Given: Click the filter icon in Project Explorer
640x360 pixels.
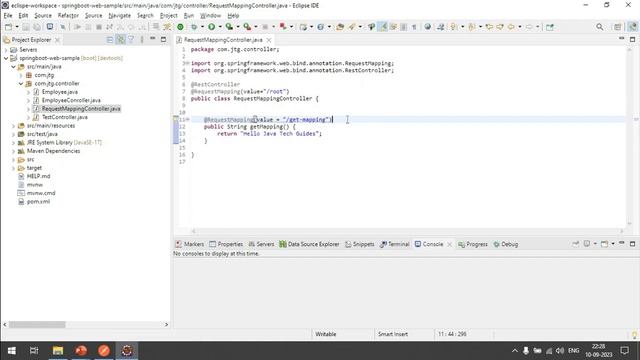Looking at the screenshot, I should (x=131, y=40).
